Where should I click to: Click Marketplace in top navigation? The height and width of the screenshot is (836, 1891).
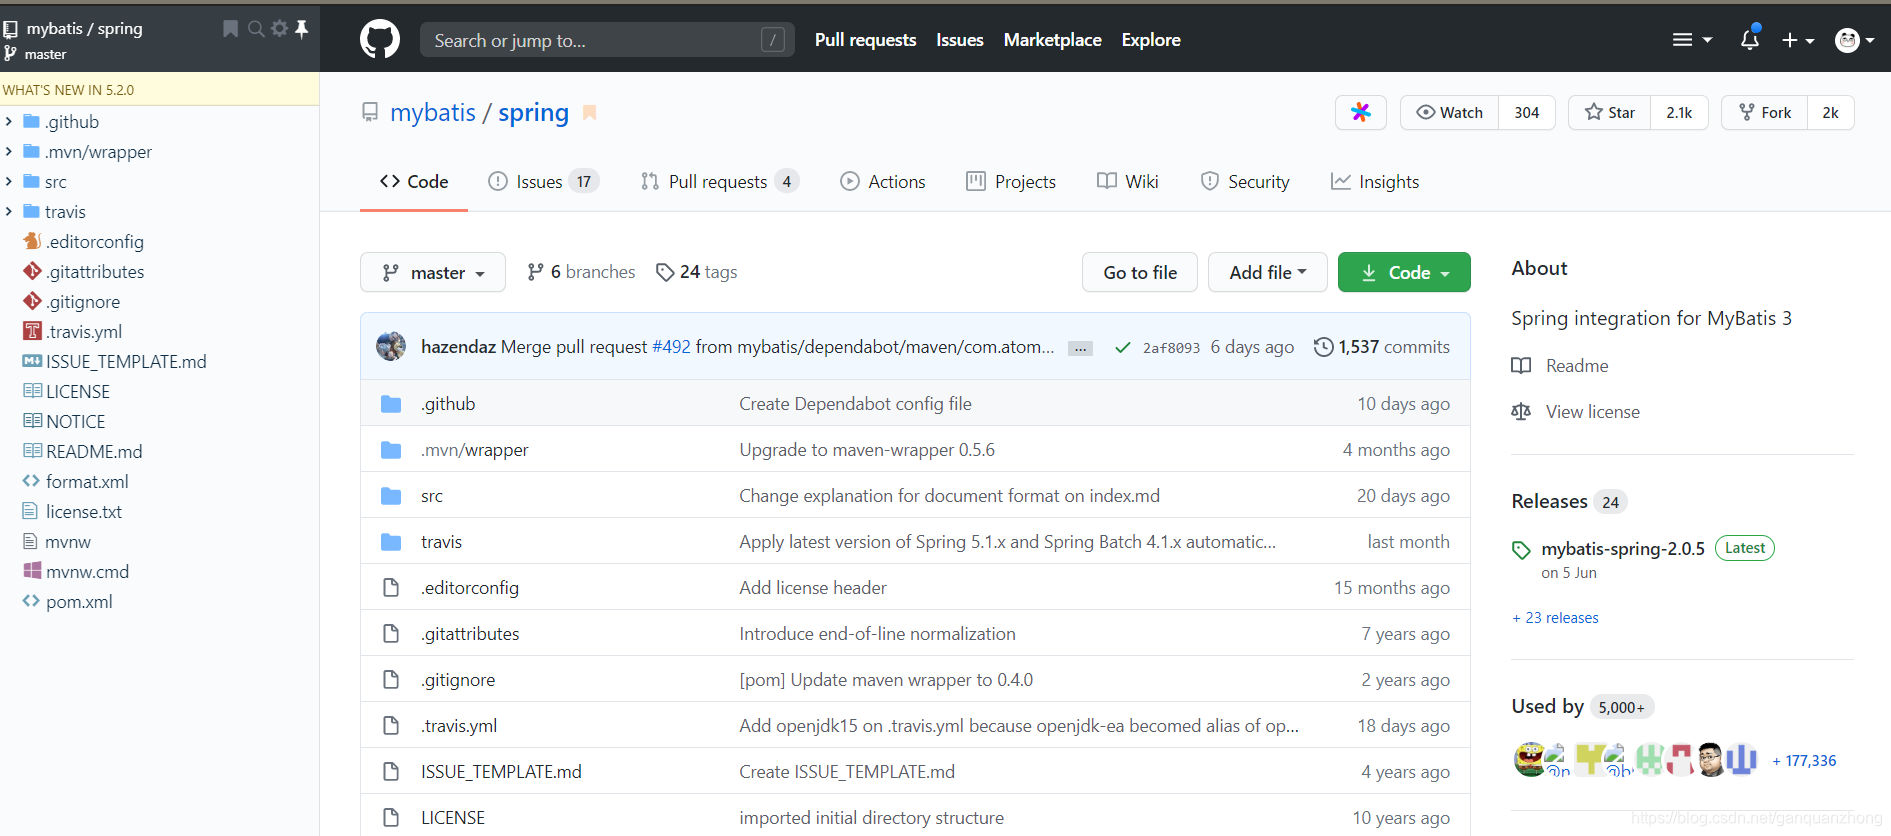pyautogui.click(x=1052, y=40)
